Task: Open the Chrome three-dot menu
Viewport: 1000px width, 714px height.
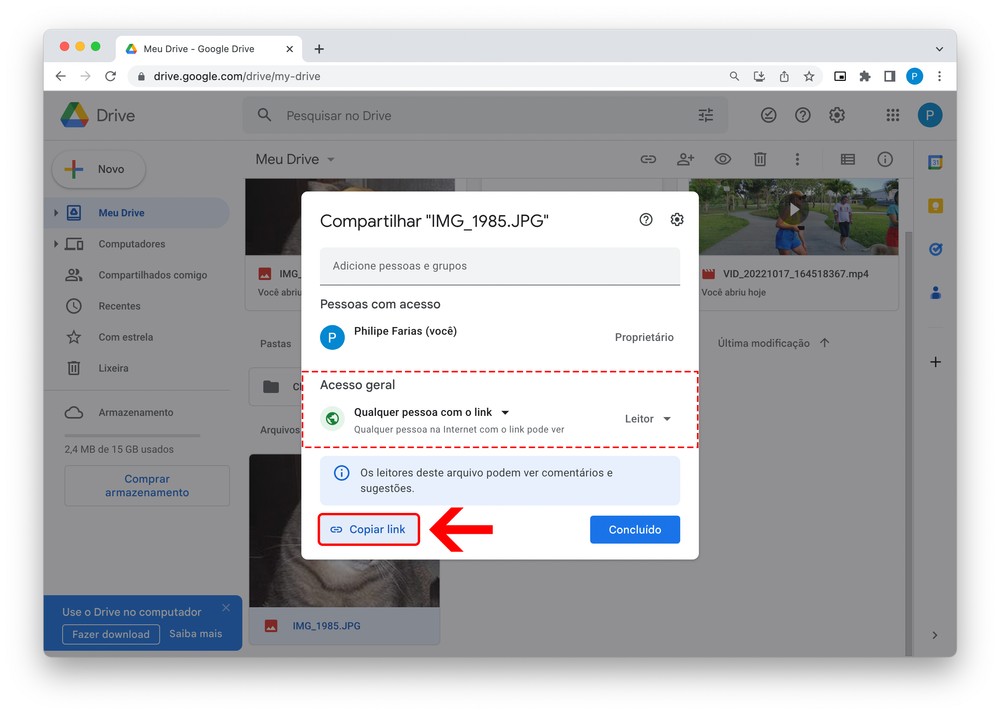Action: pos(939,76)
